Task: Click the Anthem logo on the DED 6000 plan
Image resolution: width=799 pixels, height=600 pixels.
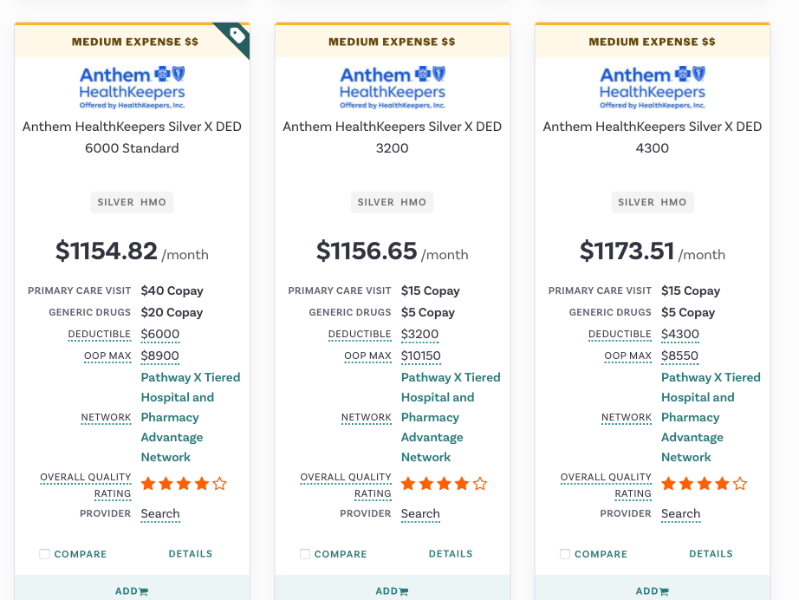Action: [132, 87]
